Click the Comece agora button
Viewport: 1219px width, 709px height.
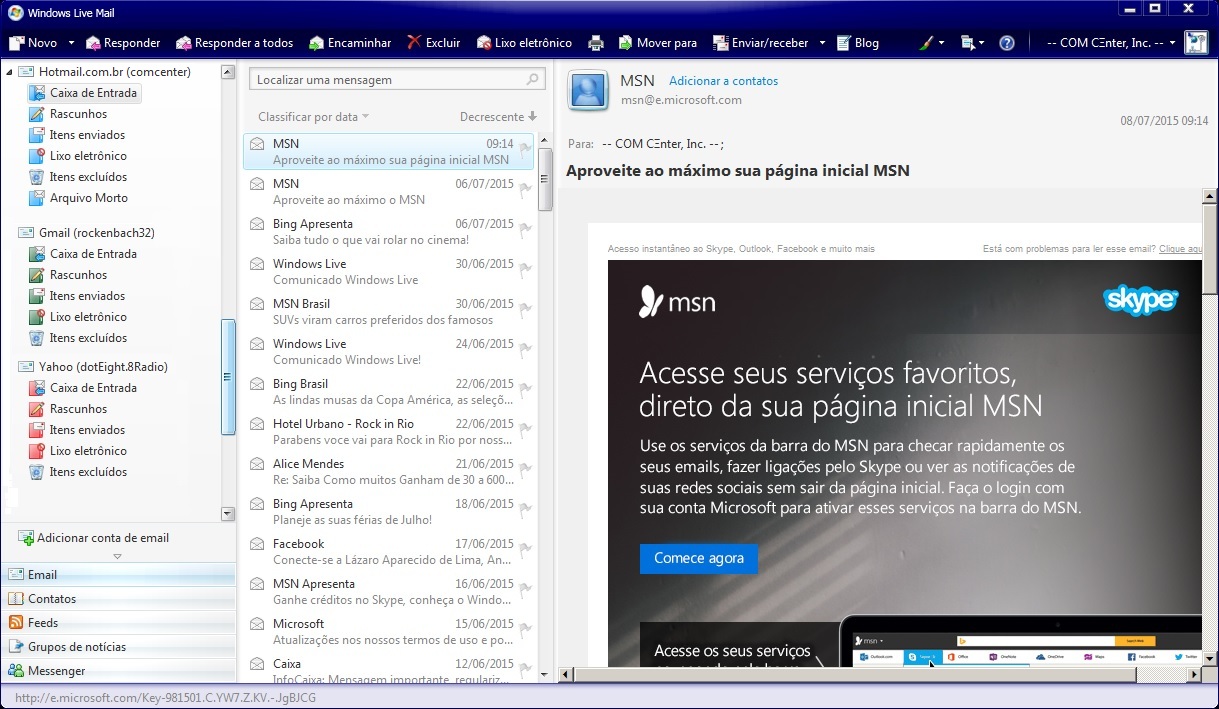699,558
